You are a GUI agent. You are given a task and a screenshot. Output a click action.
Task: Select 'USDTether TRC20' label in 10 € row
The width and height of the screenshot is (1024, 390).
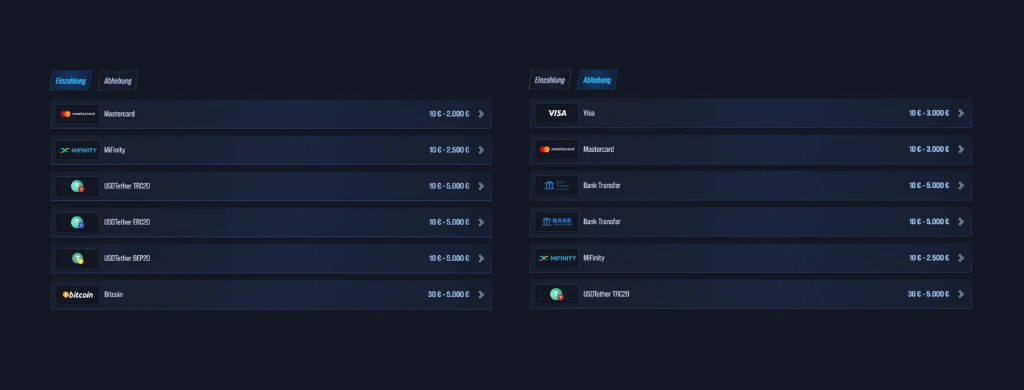(127, 186)
